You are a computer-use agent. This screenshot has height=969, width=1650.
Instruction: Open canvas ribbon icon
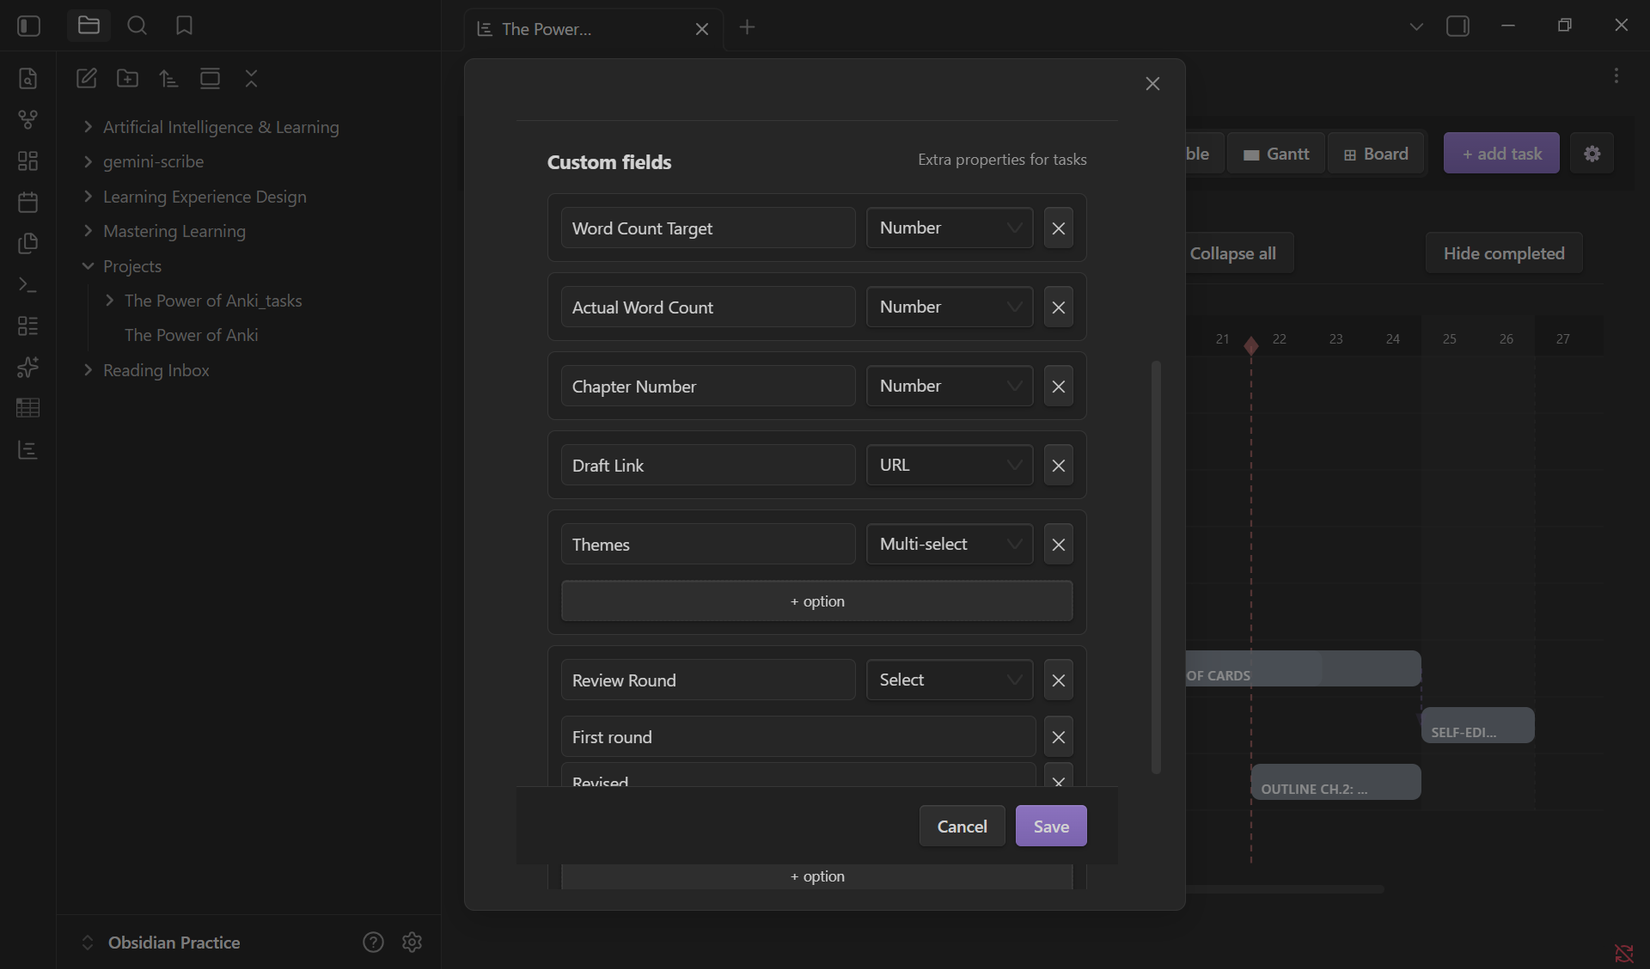pyautogui.click(x=28, y=161)
